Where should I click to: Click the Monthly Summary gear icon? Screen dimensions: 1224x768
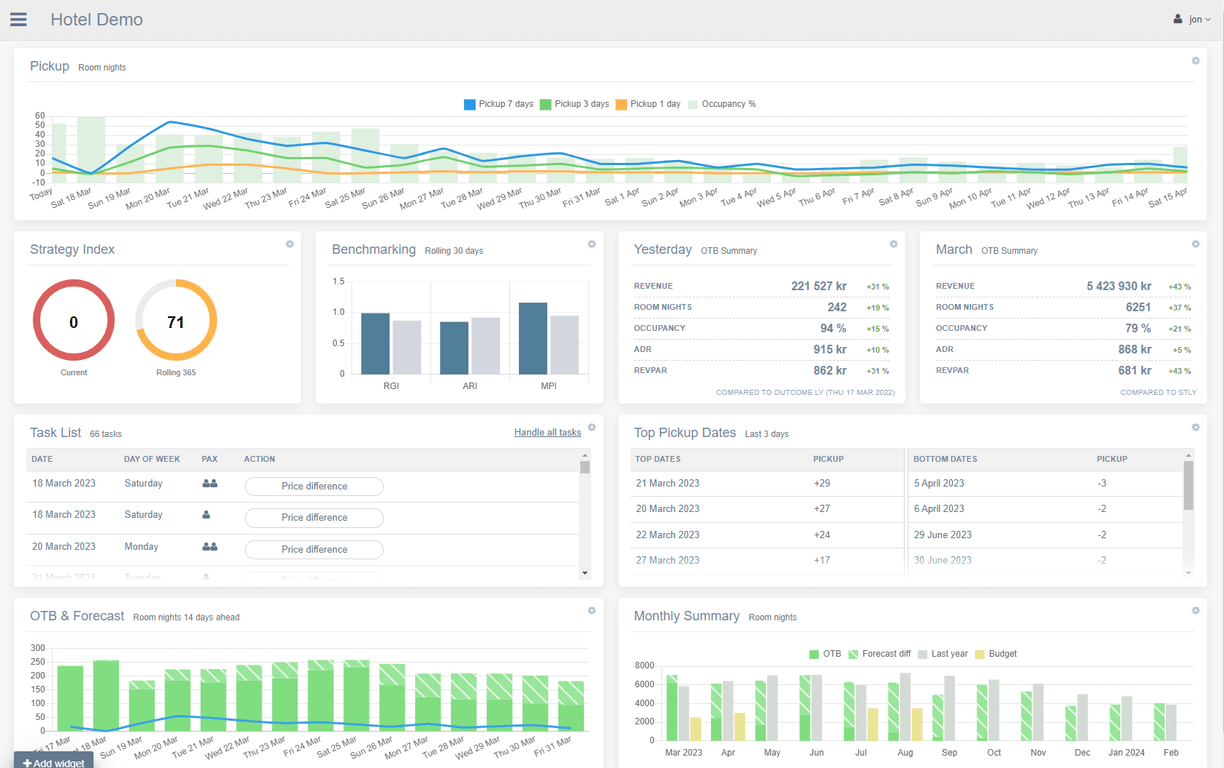[1195, 610]
